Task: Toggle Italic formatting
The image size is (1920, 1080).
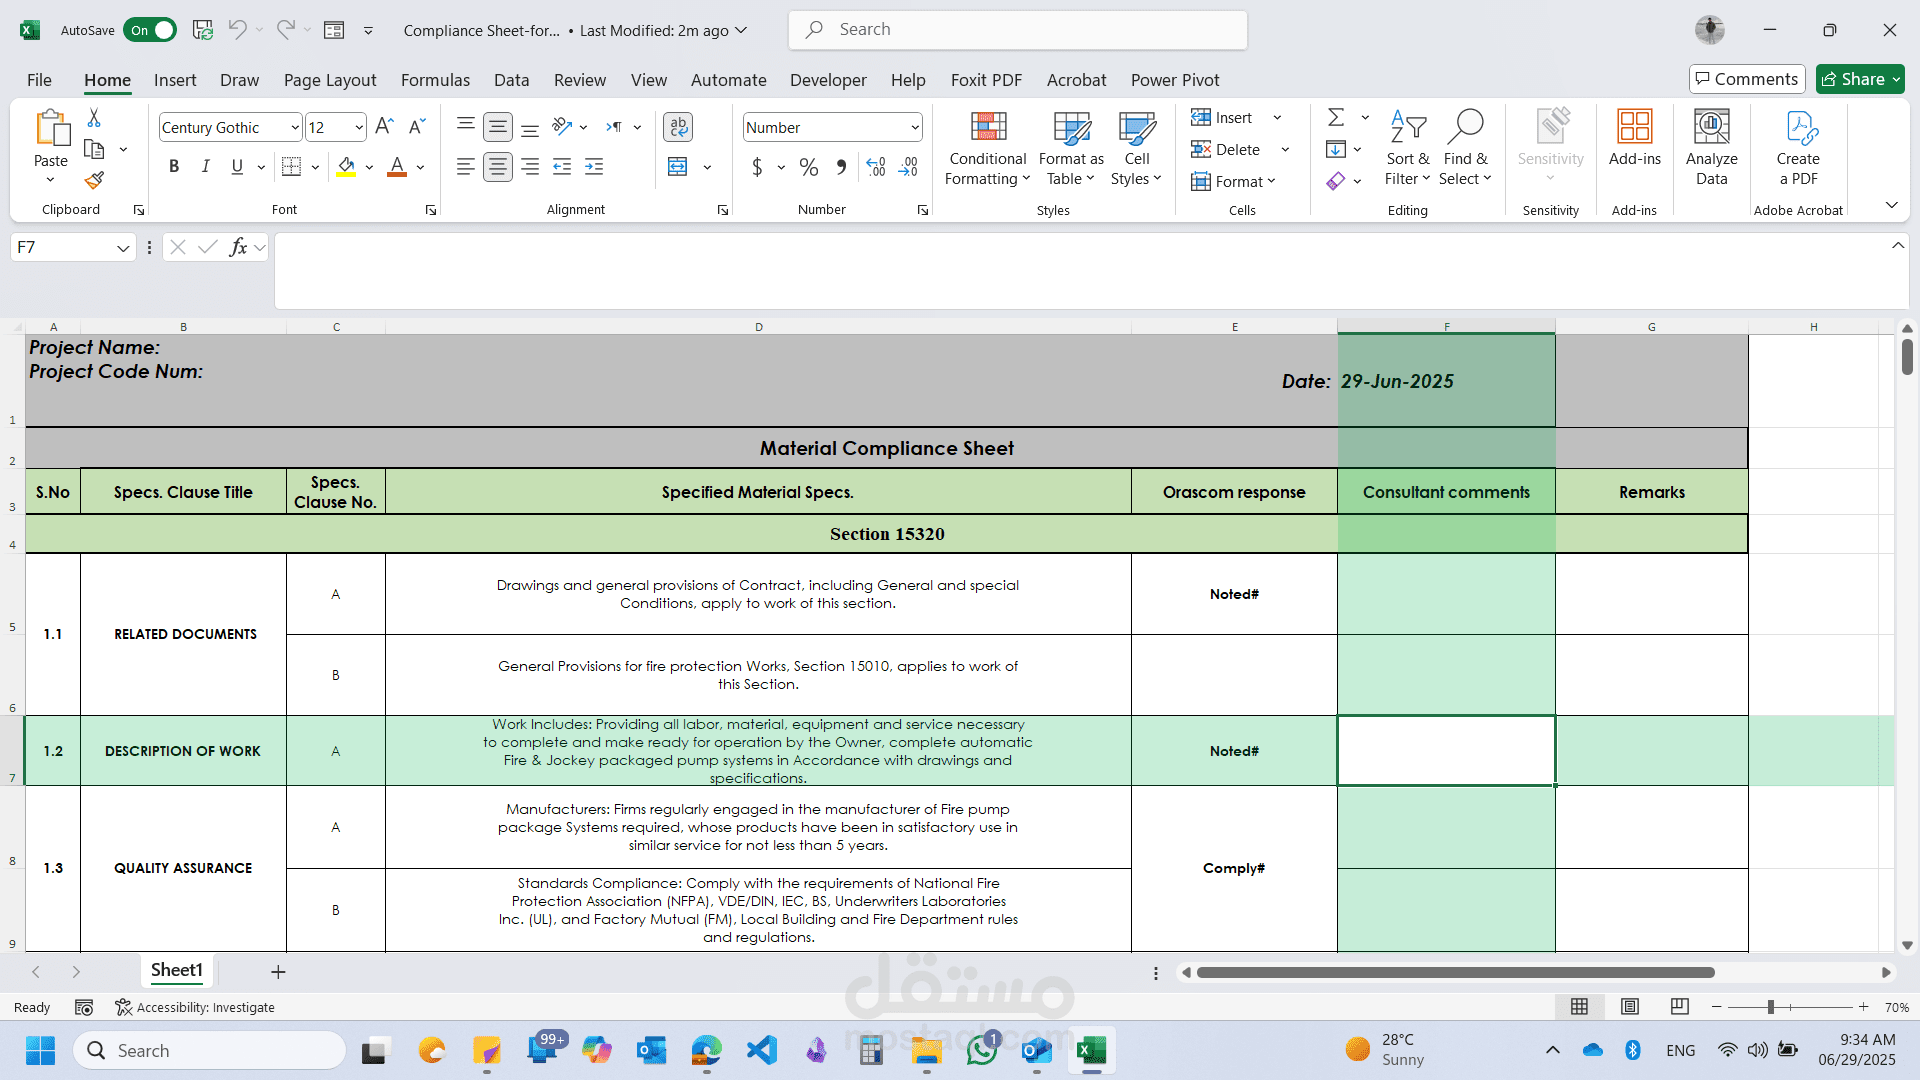Action: pos(205,167)
